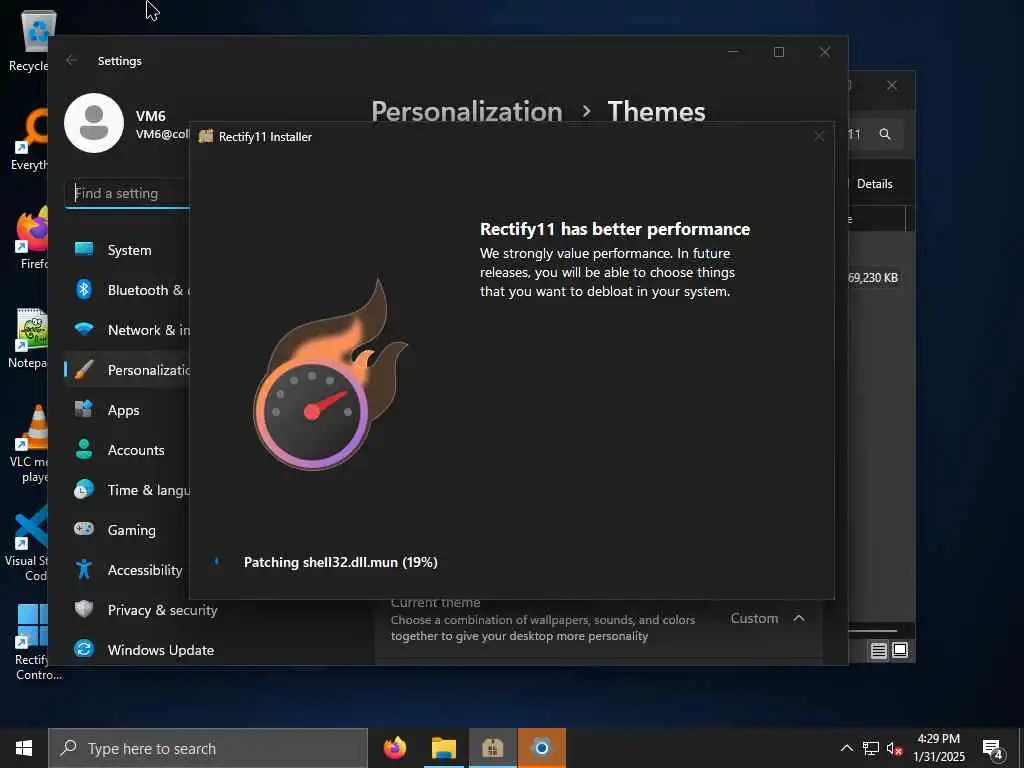Click the Personalization paintbrush icon
The width and height of the screenshot is (1024, 768).
pyautogui.click(x=84, y=370)
